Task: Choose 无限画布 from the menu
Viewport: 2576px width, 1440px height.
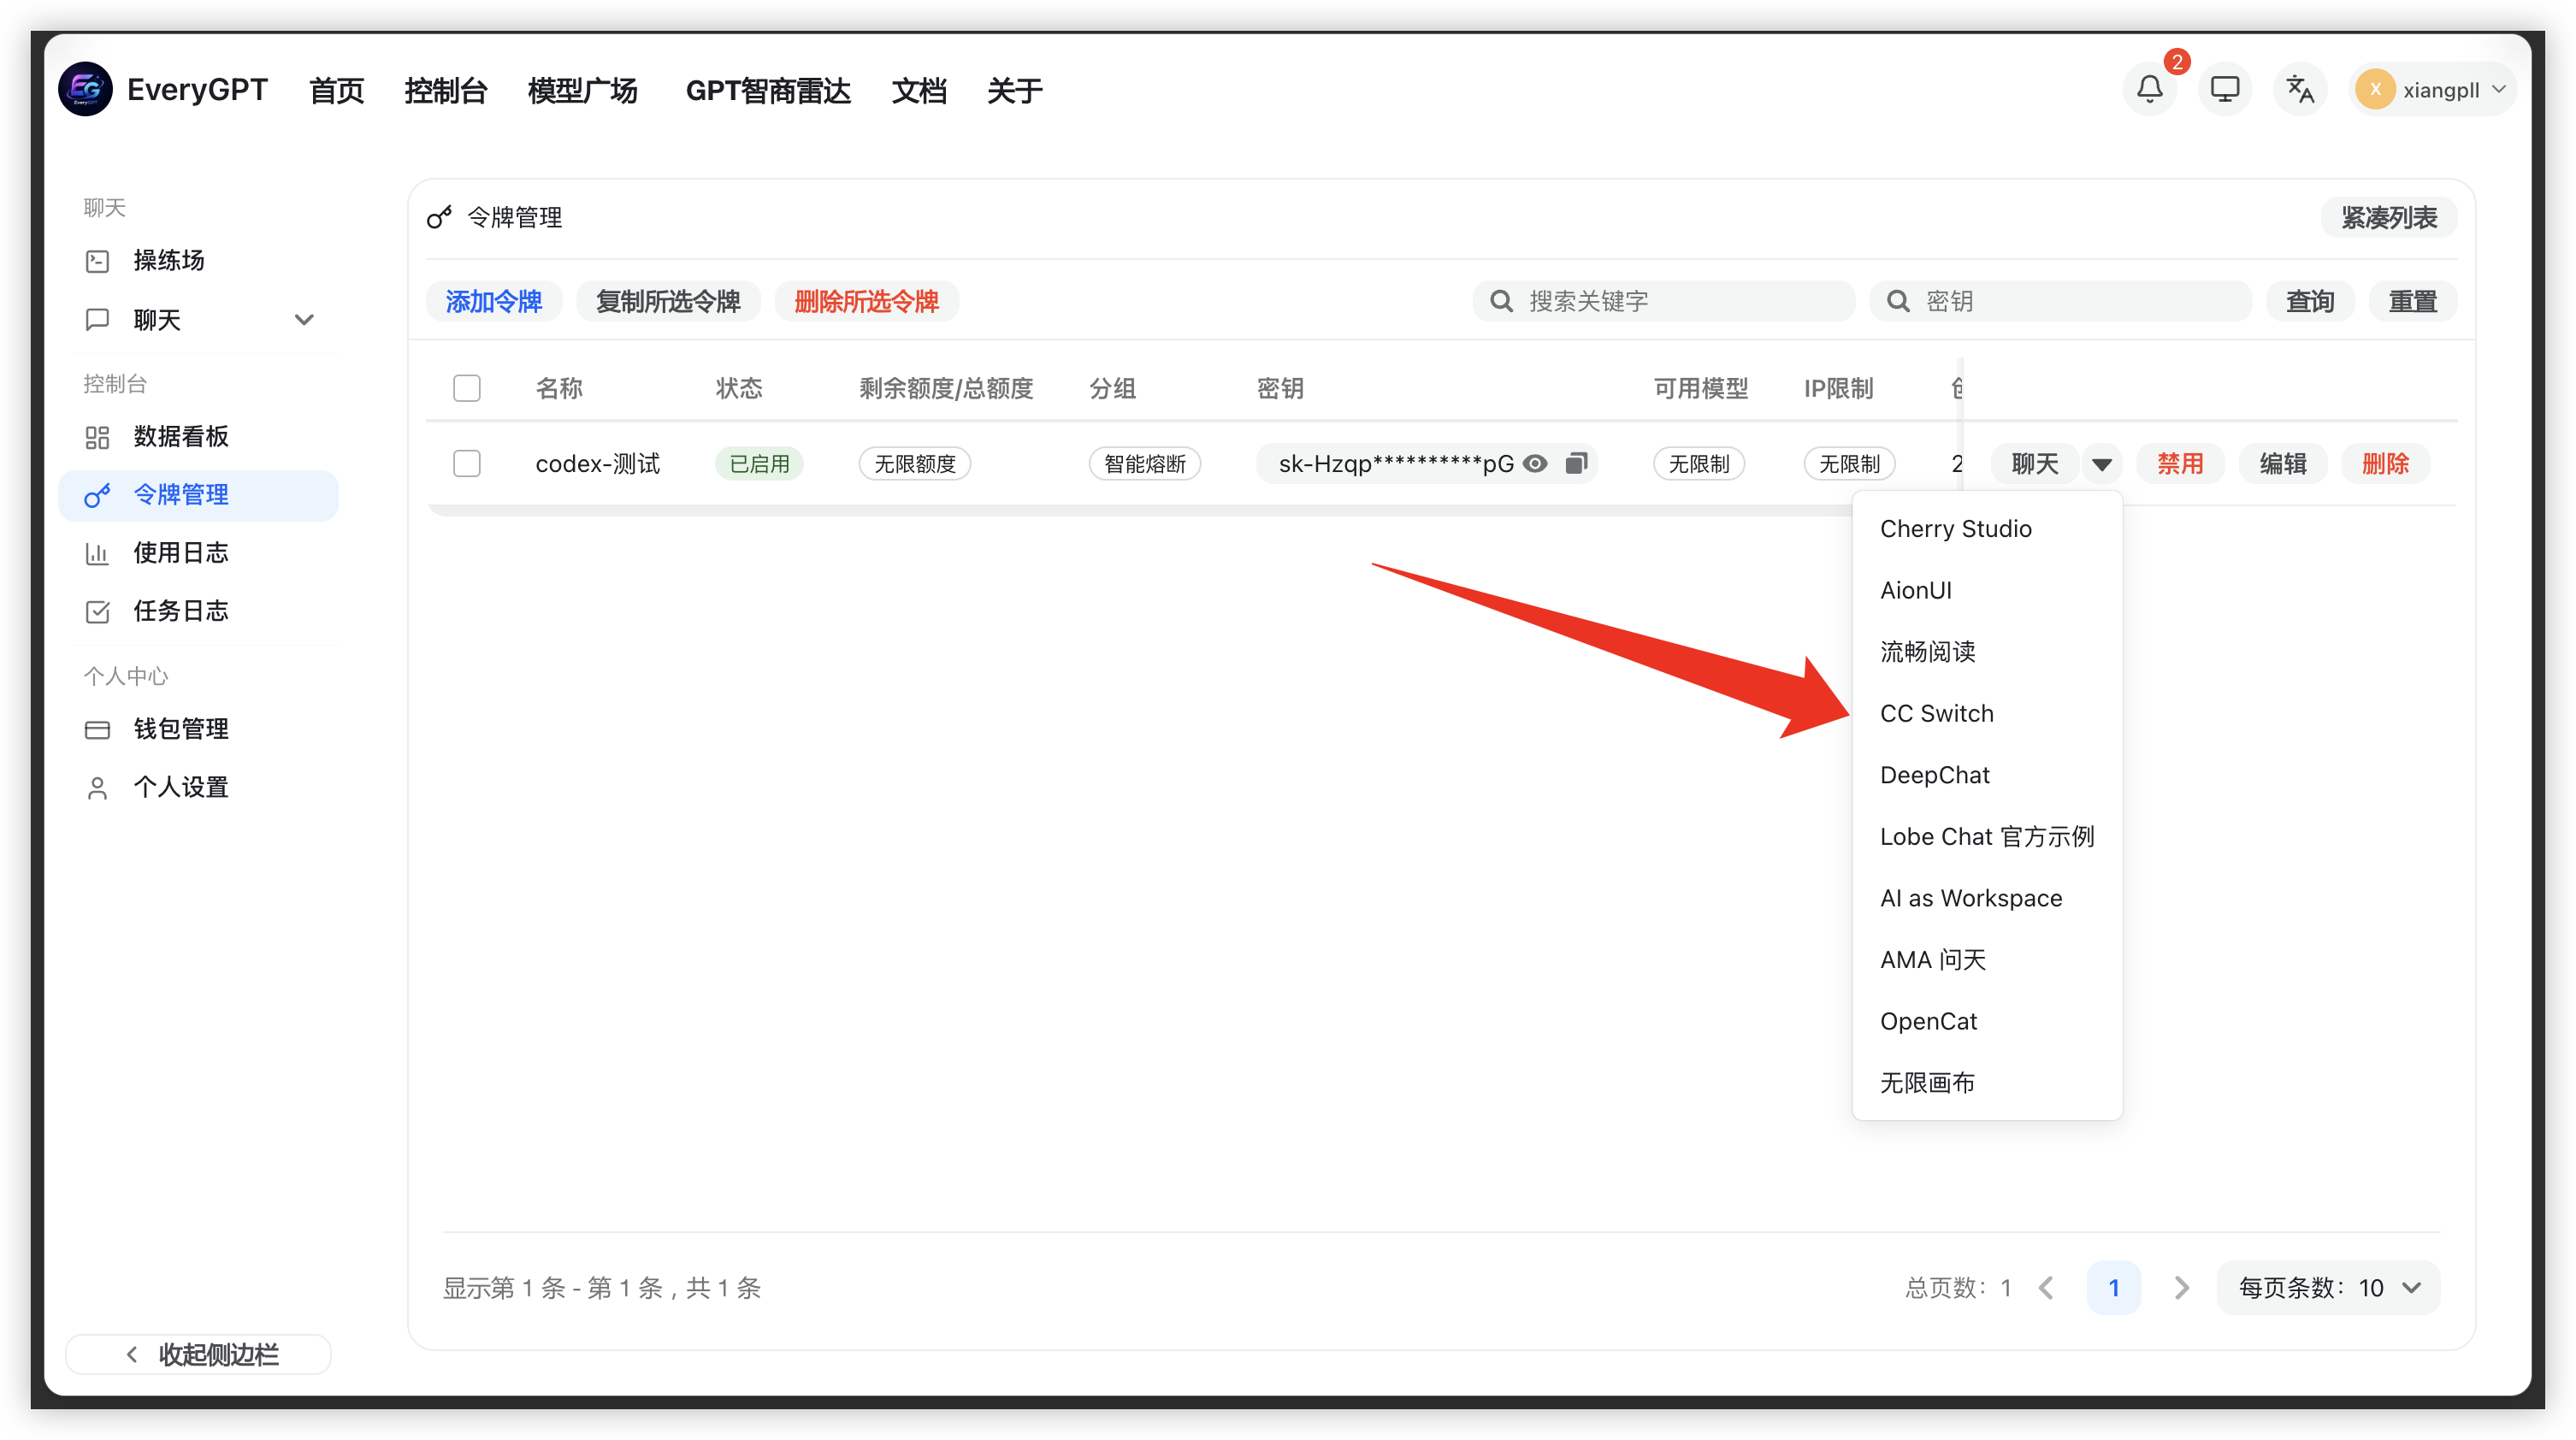Action: click(x=1987, y=1083)
